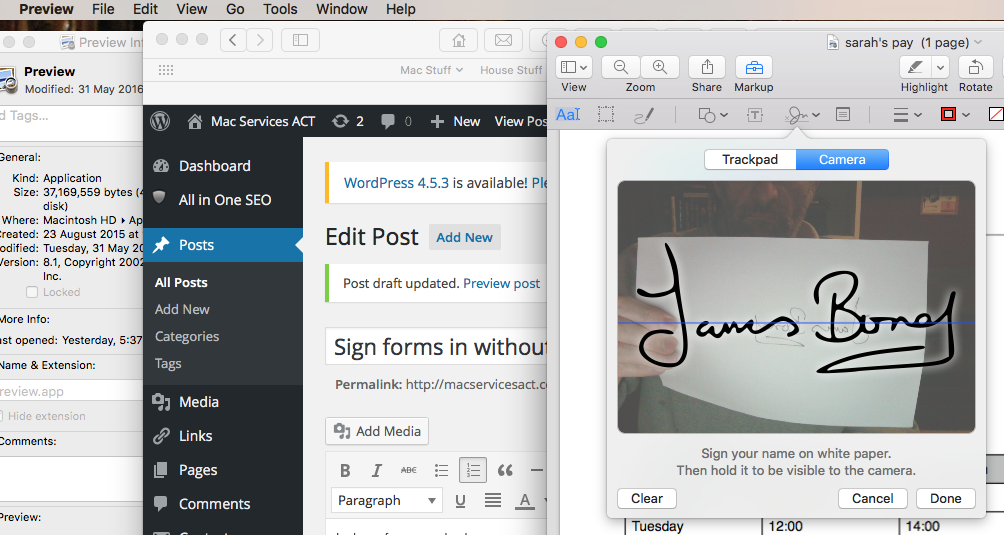
Task: Toggle Bold formatting in editor
Action: [x=345, y=470]
